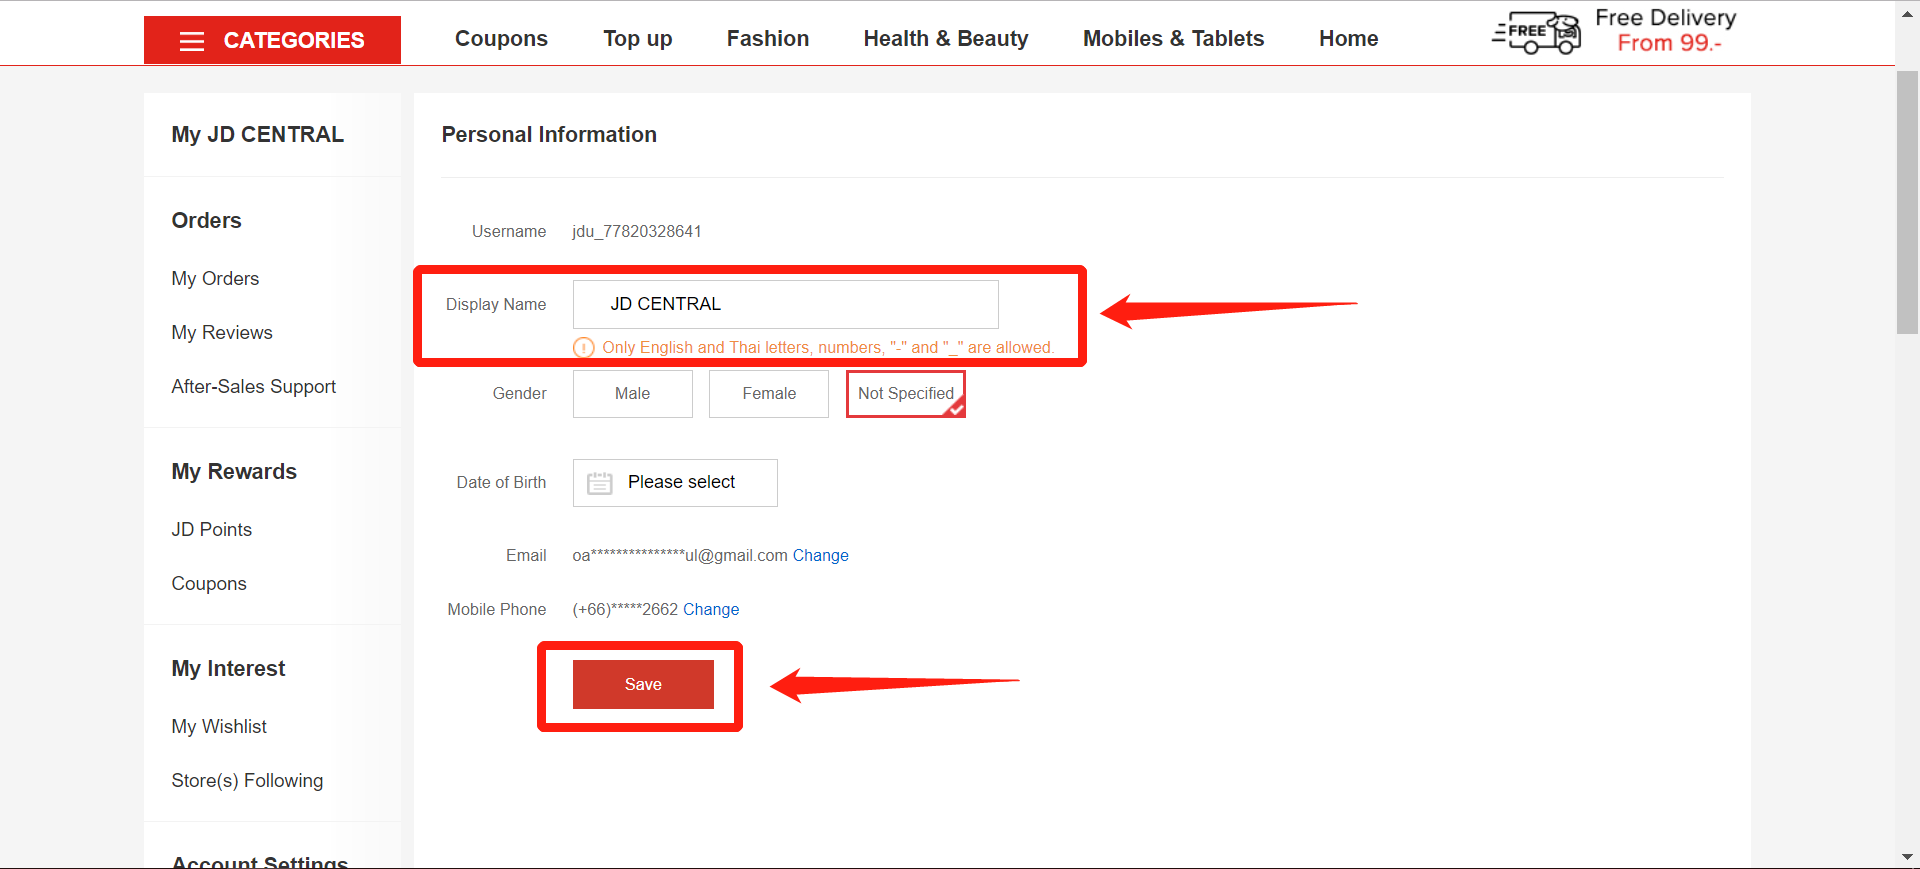This screenshot has height=869, width=1920.
Task: Open Store(s) Following in sidebar
Action: point(247,781)
